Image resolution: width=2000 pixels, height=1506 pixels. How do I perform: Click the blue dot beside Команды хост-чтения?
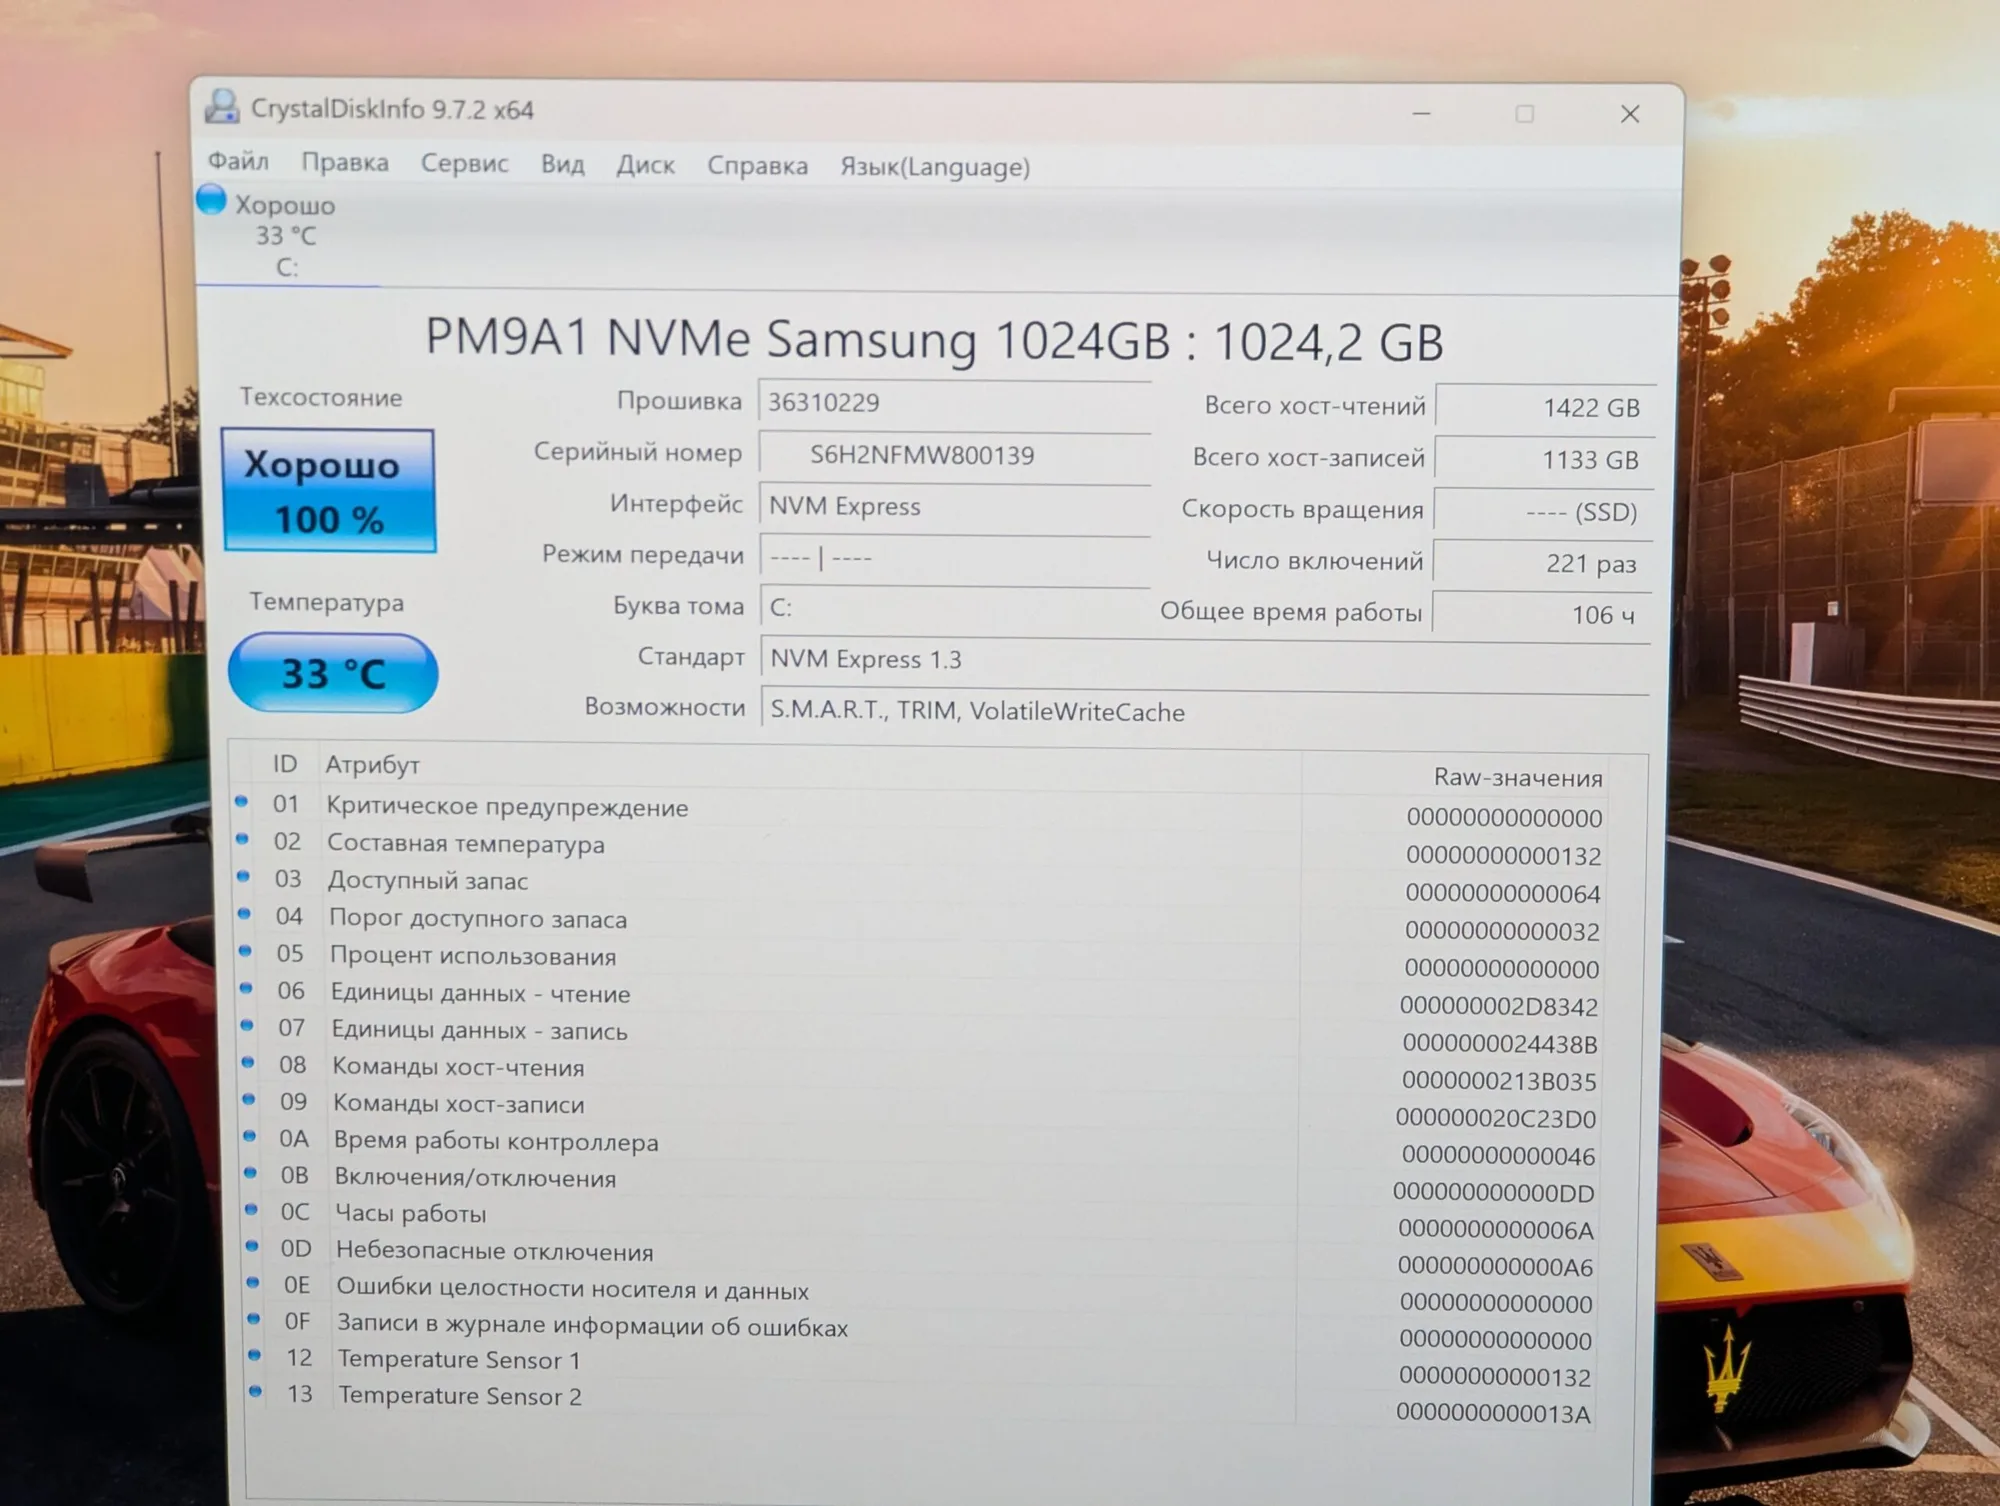point(248,1062)
